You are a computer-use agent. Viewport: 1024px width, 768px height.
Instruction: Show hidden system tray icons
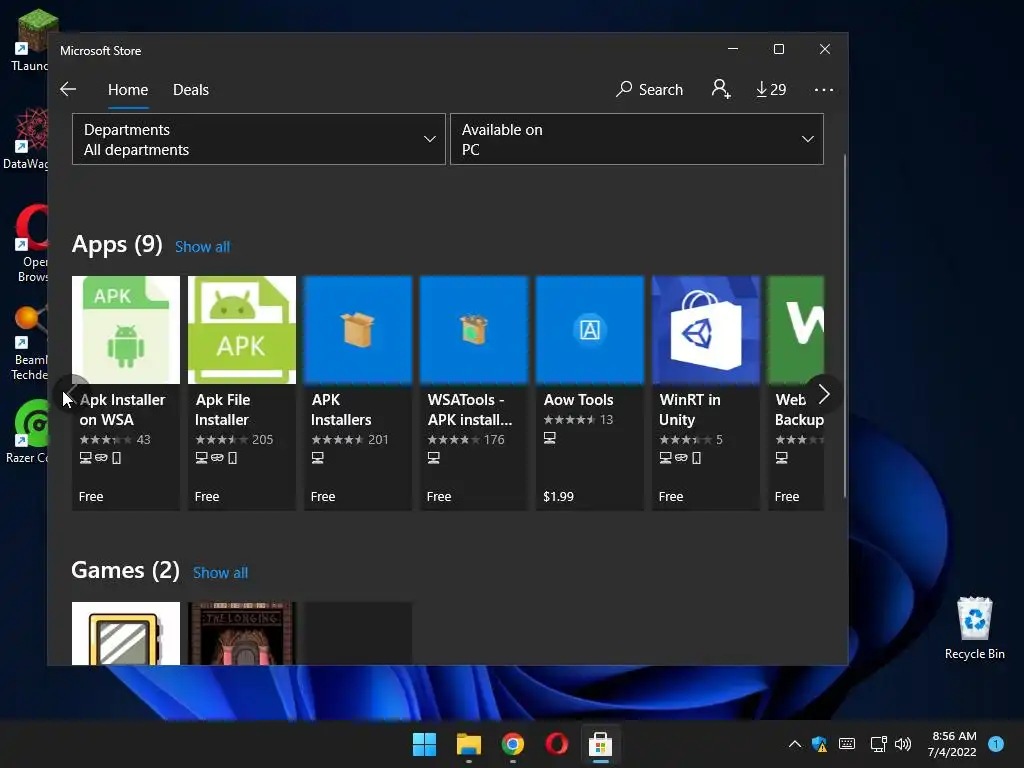pyautogui.click(x=795, y=744)
